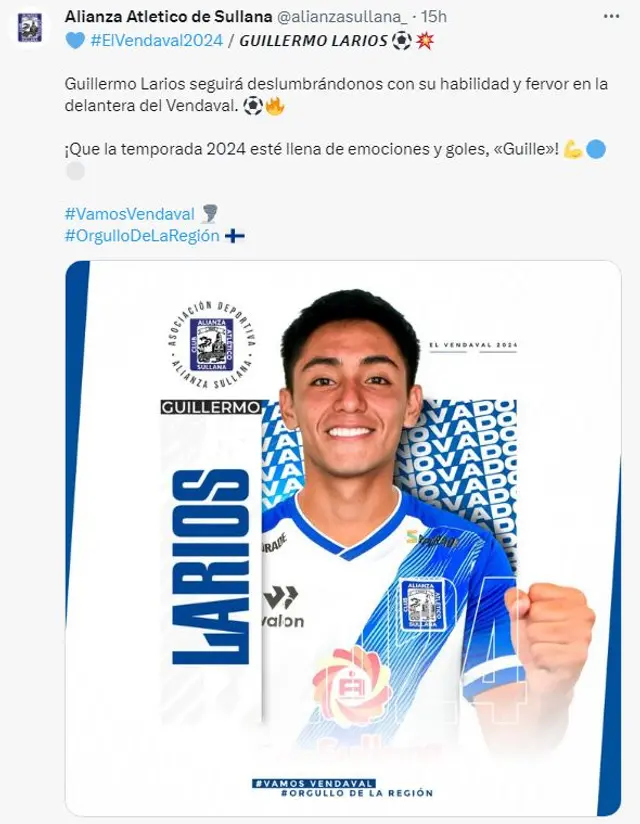Click the flexed bicep emoji after «Guille»
The width and height of the screenshot is (640, 824).
[x=573, y=149]
